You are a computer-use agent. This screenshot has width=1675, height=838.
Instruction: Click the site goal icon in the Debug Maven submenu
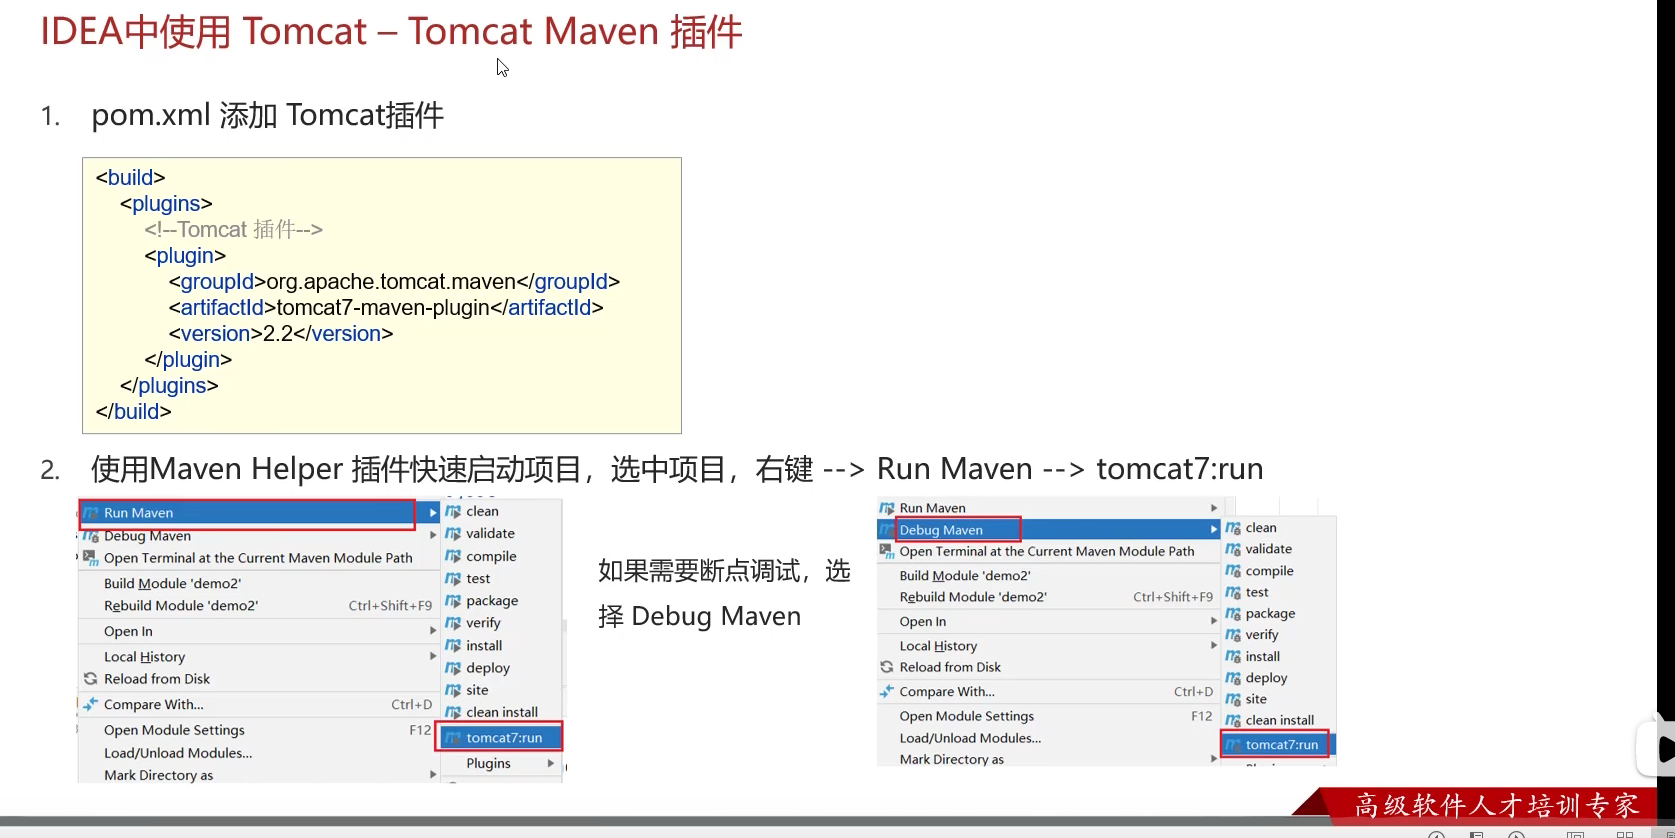coord(1233,699)
